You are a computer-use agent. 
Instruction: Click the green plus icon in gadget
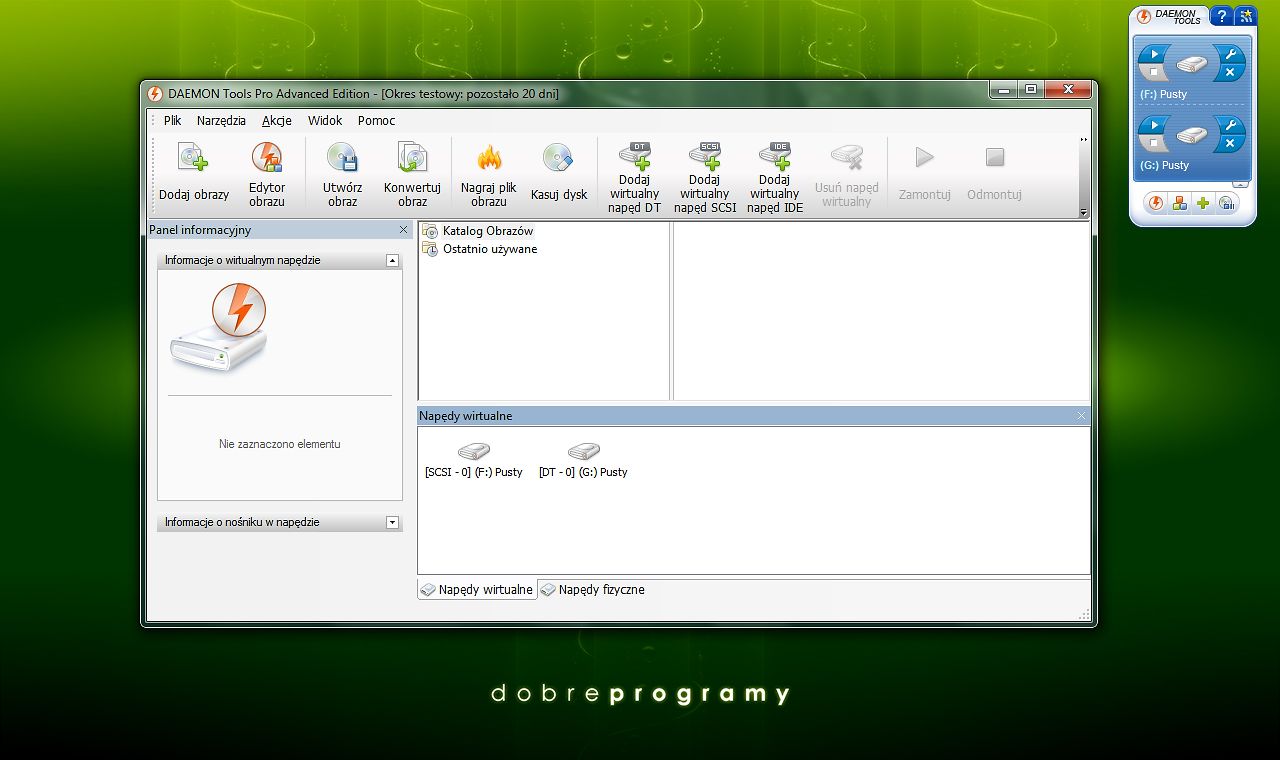(1203, 203)
